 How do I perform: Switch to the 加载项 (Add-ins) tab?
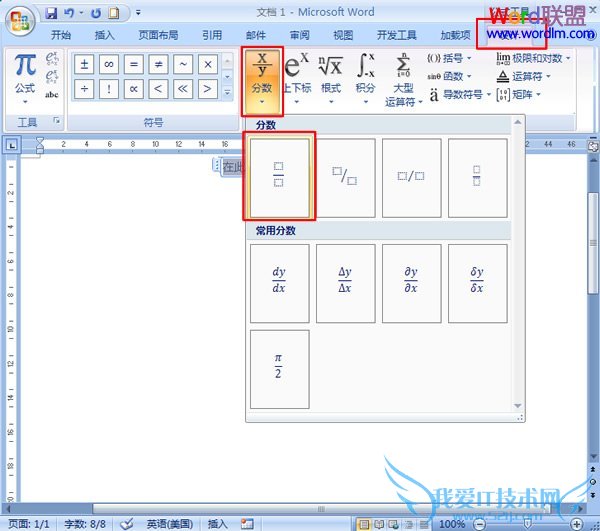tap(455, 35)
